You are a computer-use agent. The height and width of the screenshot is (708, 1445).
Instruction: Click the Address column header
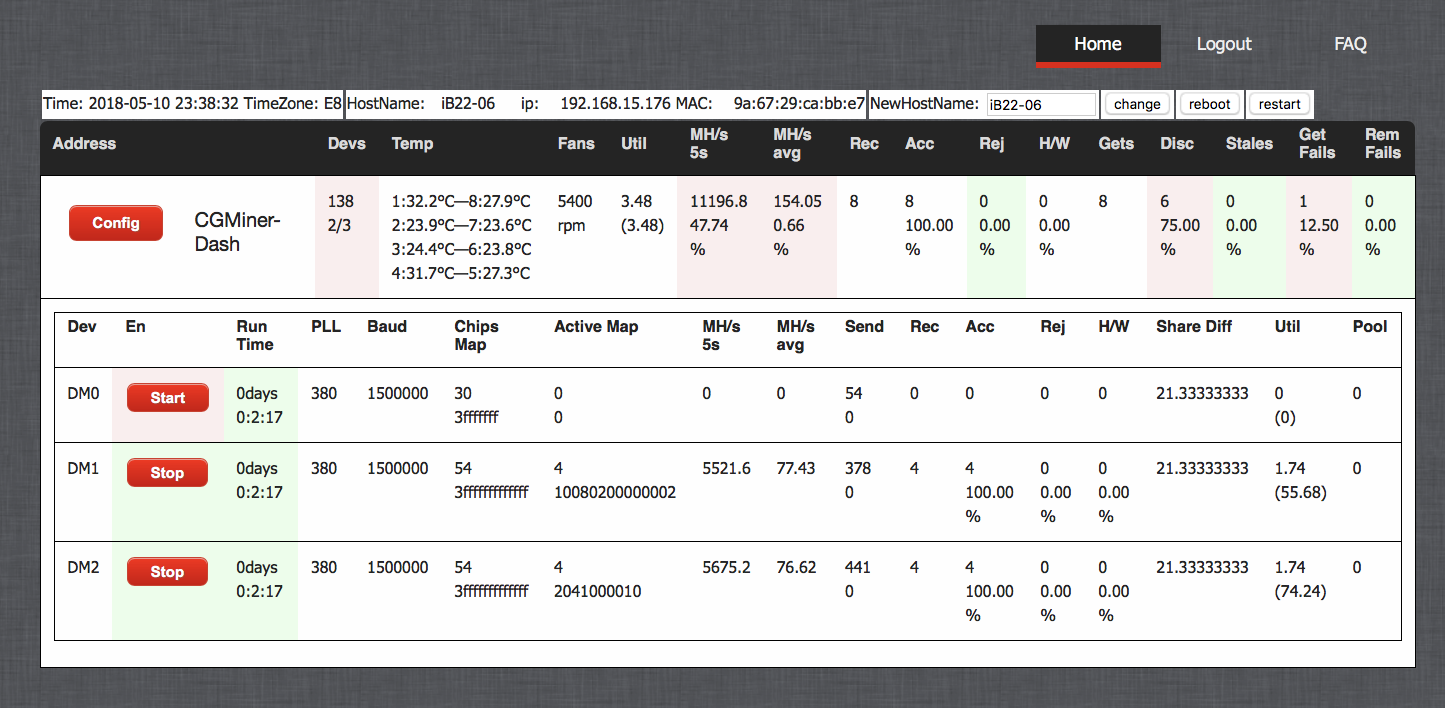(84, 143)
